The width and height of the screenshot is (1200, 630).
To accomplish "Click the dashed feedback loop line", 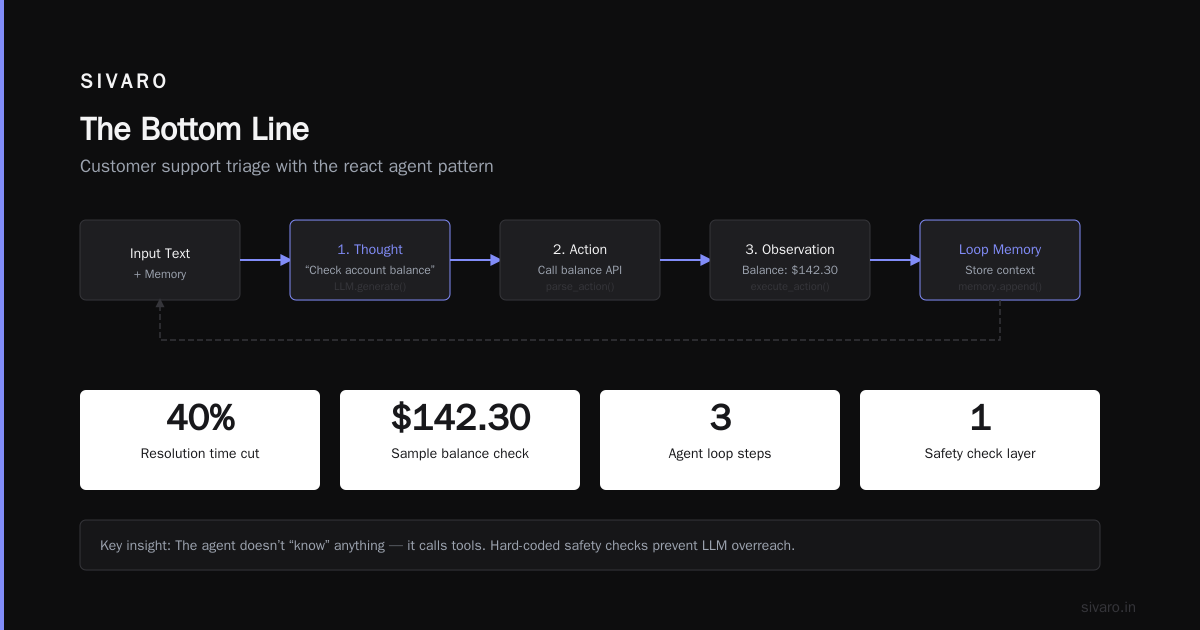I will (x=580, y=340).
